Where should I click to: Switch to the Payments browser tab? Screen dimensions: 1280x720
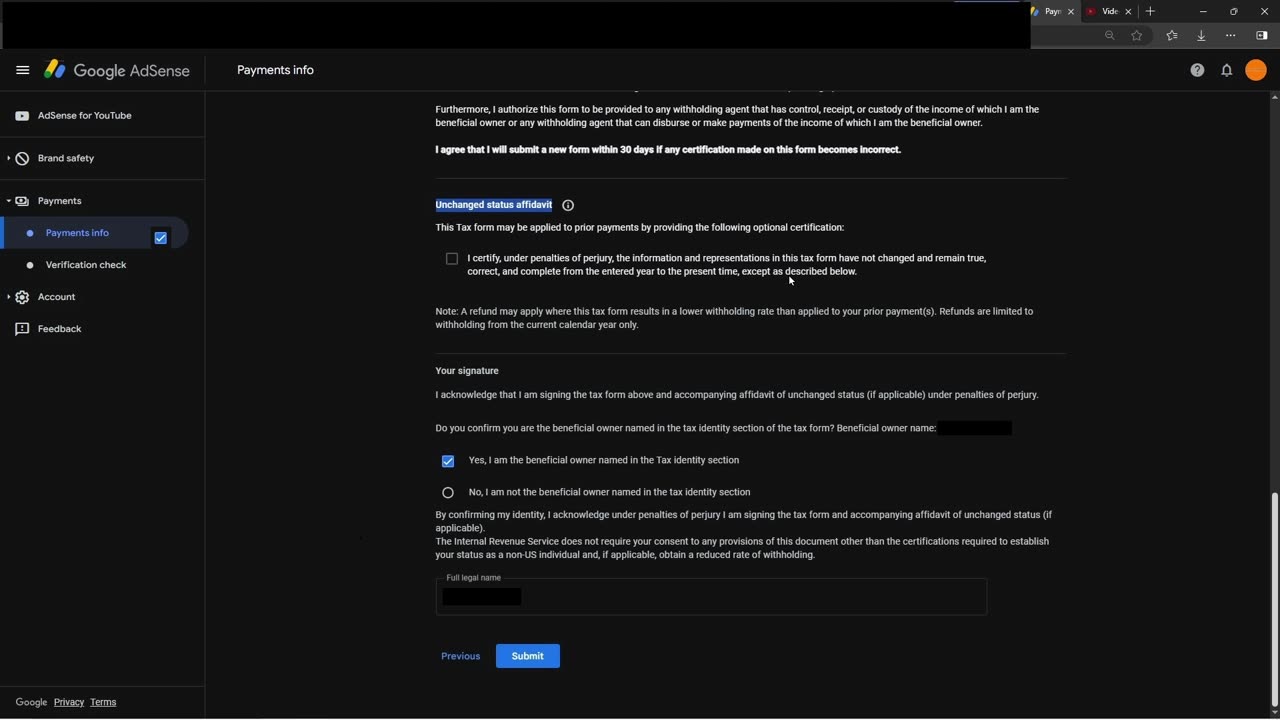pyautogui.click(x=1054, y=12)
